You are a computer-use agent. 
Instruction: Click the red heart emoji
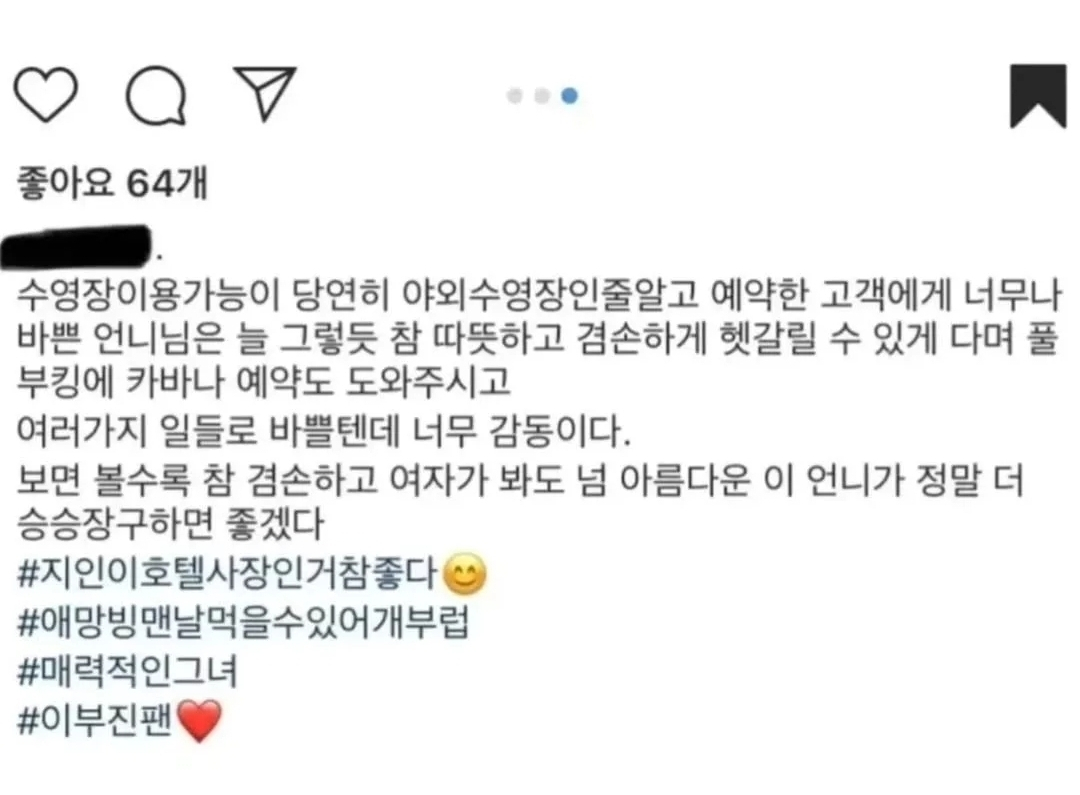(200, 721)
